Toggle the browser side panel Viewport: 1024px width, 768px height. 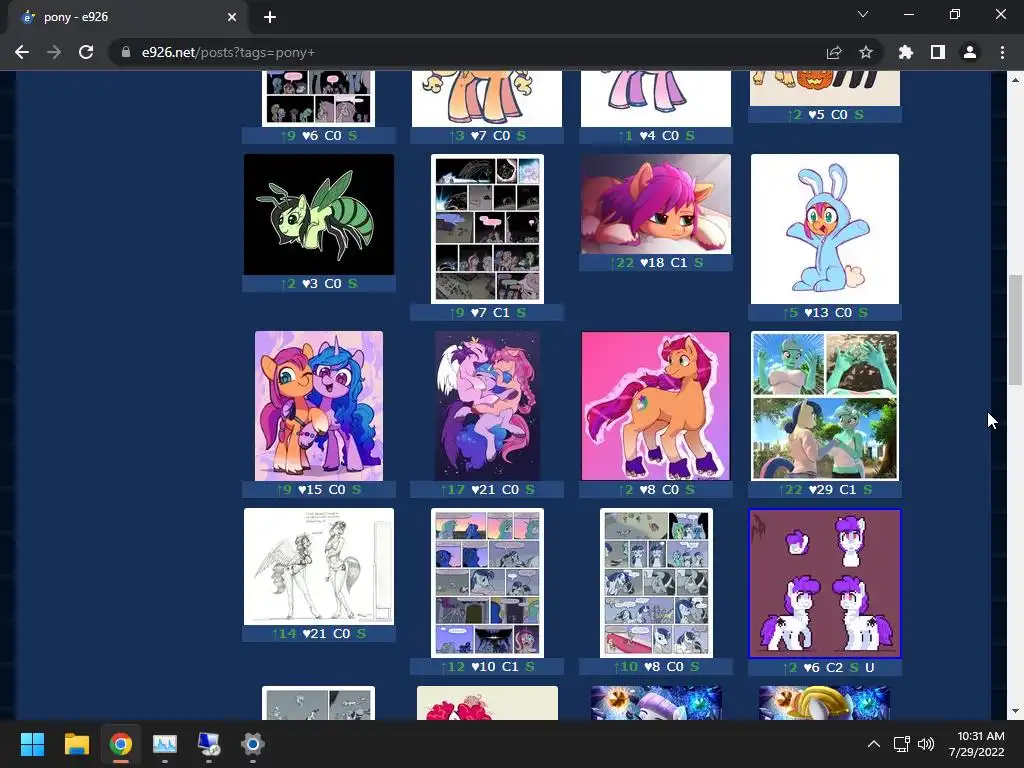pyautogui.click(x=938, y=52)
